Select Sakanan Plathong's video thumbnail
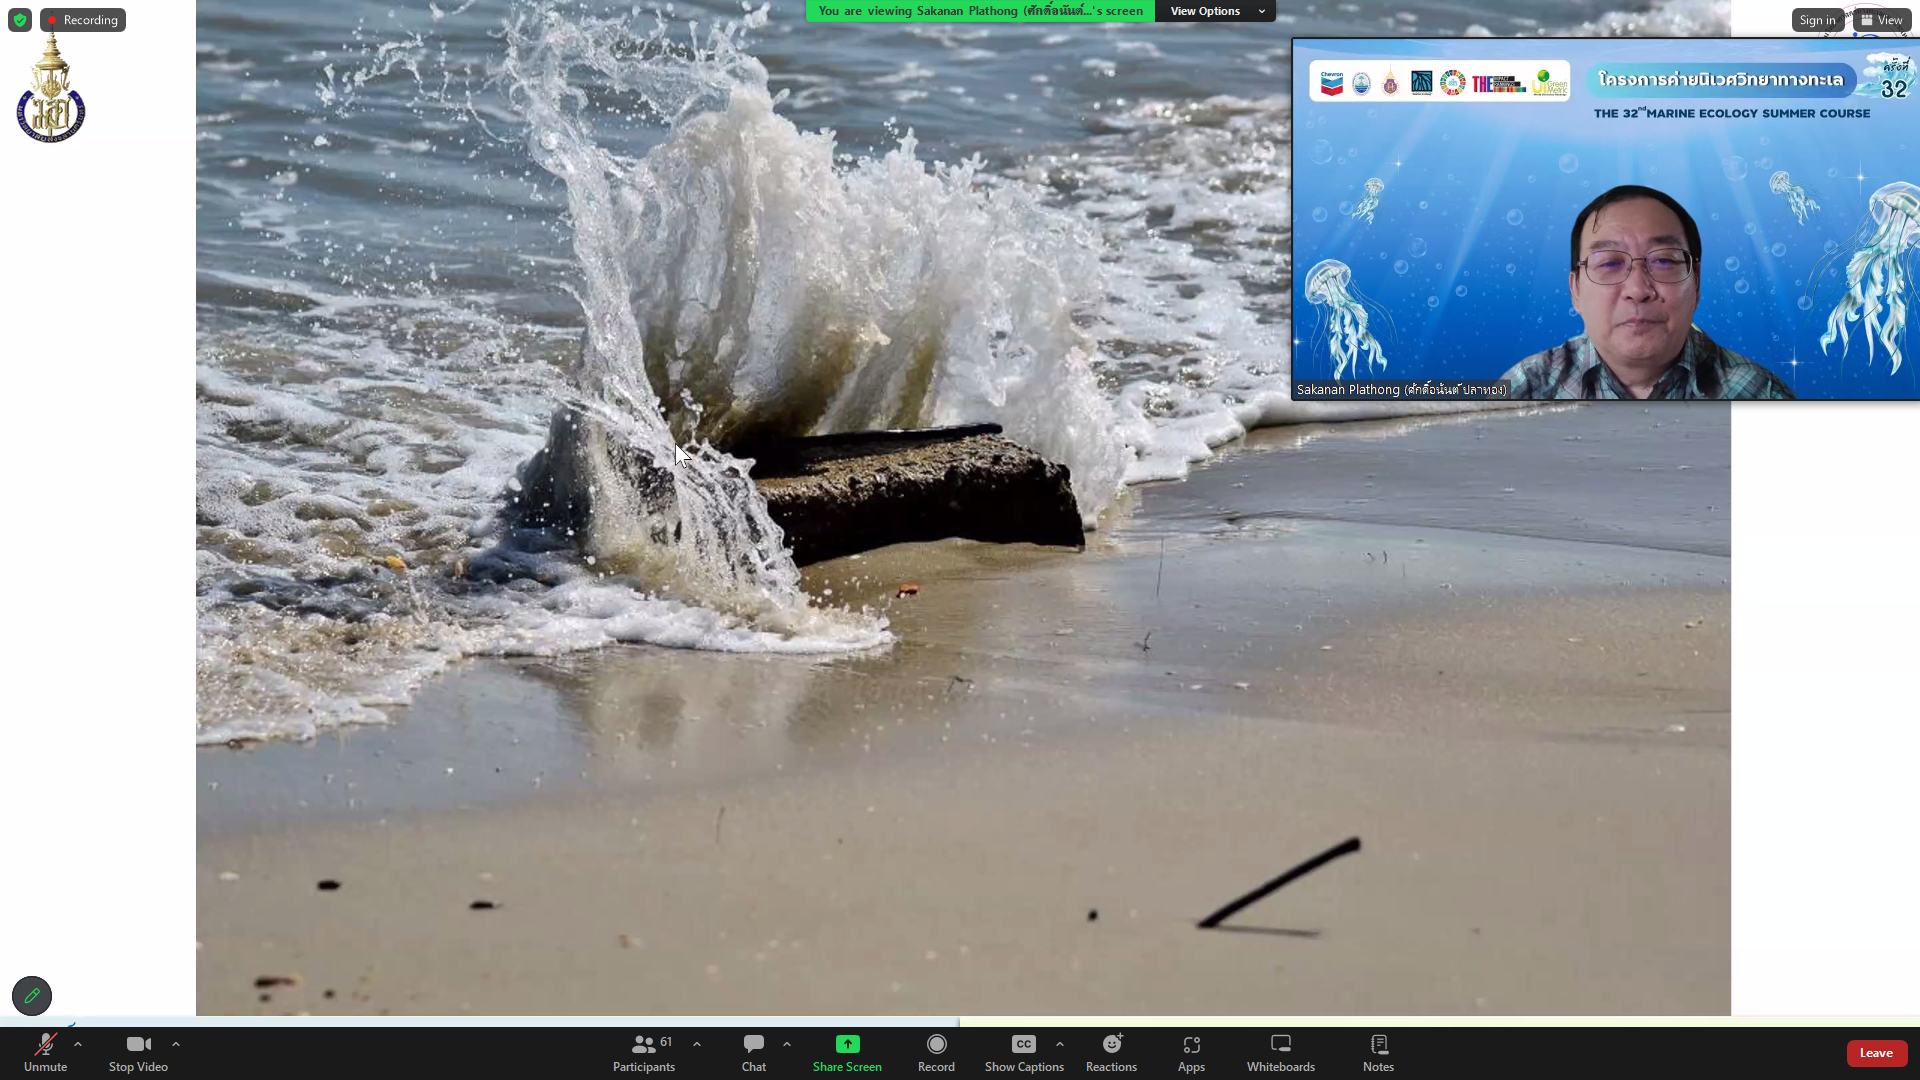The height and width of the screenshot is (1080, 1920). (1605, 220)
